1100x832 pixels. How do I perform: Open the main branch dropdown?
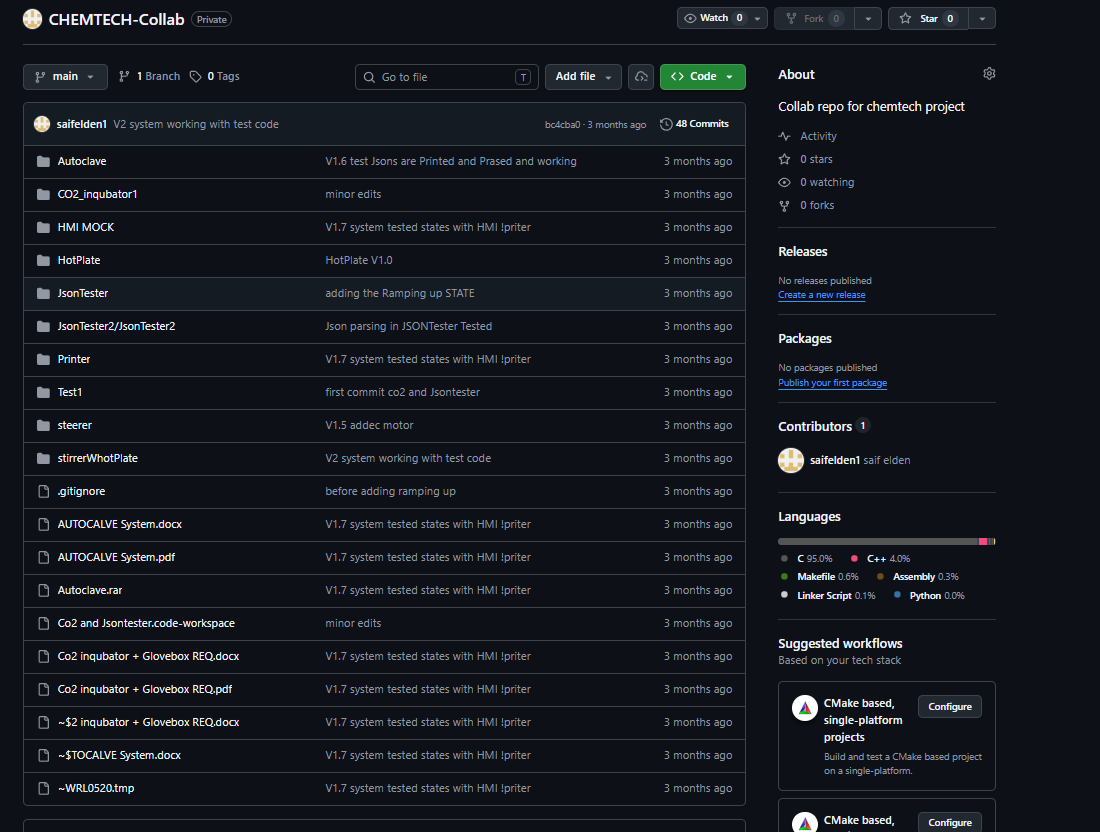tap(65, 76)
